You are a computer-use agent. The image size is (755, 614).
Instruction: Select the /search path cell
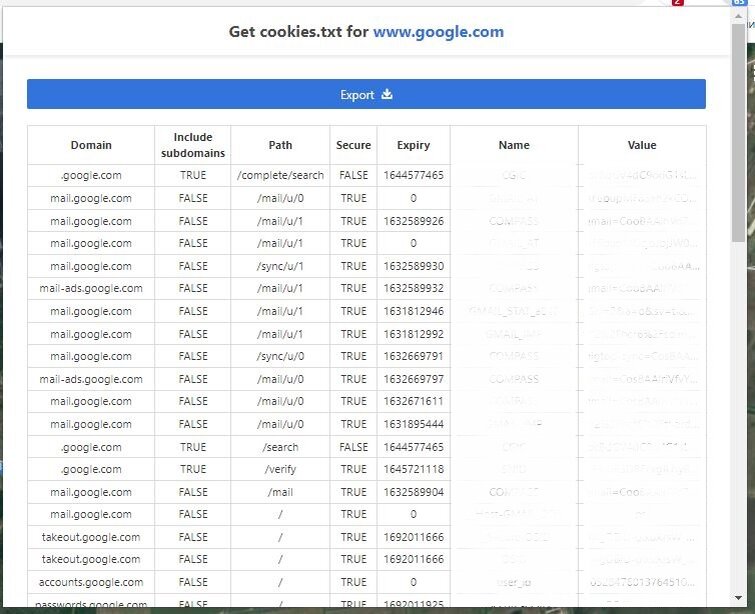(280, 447)
